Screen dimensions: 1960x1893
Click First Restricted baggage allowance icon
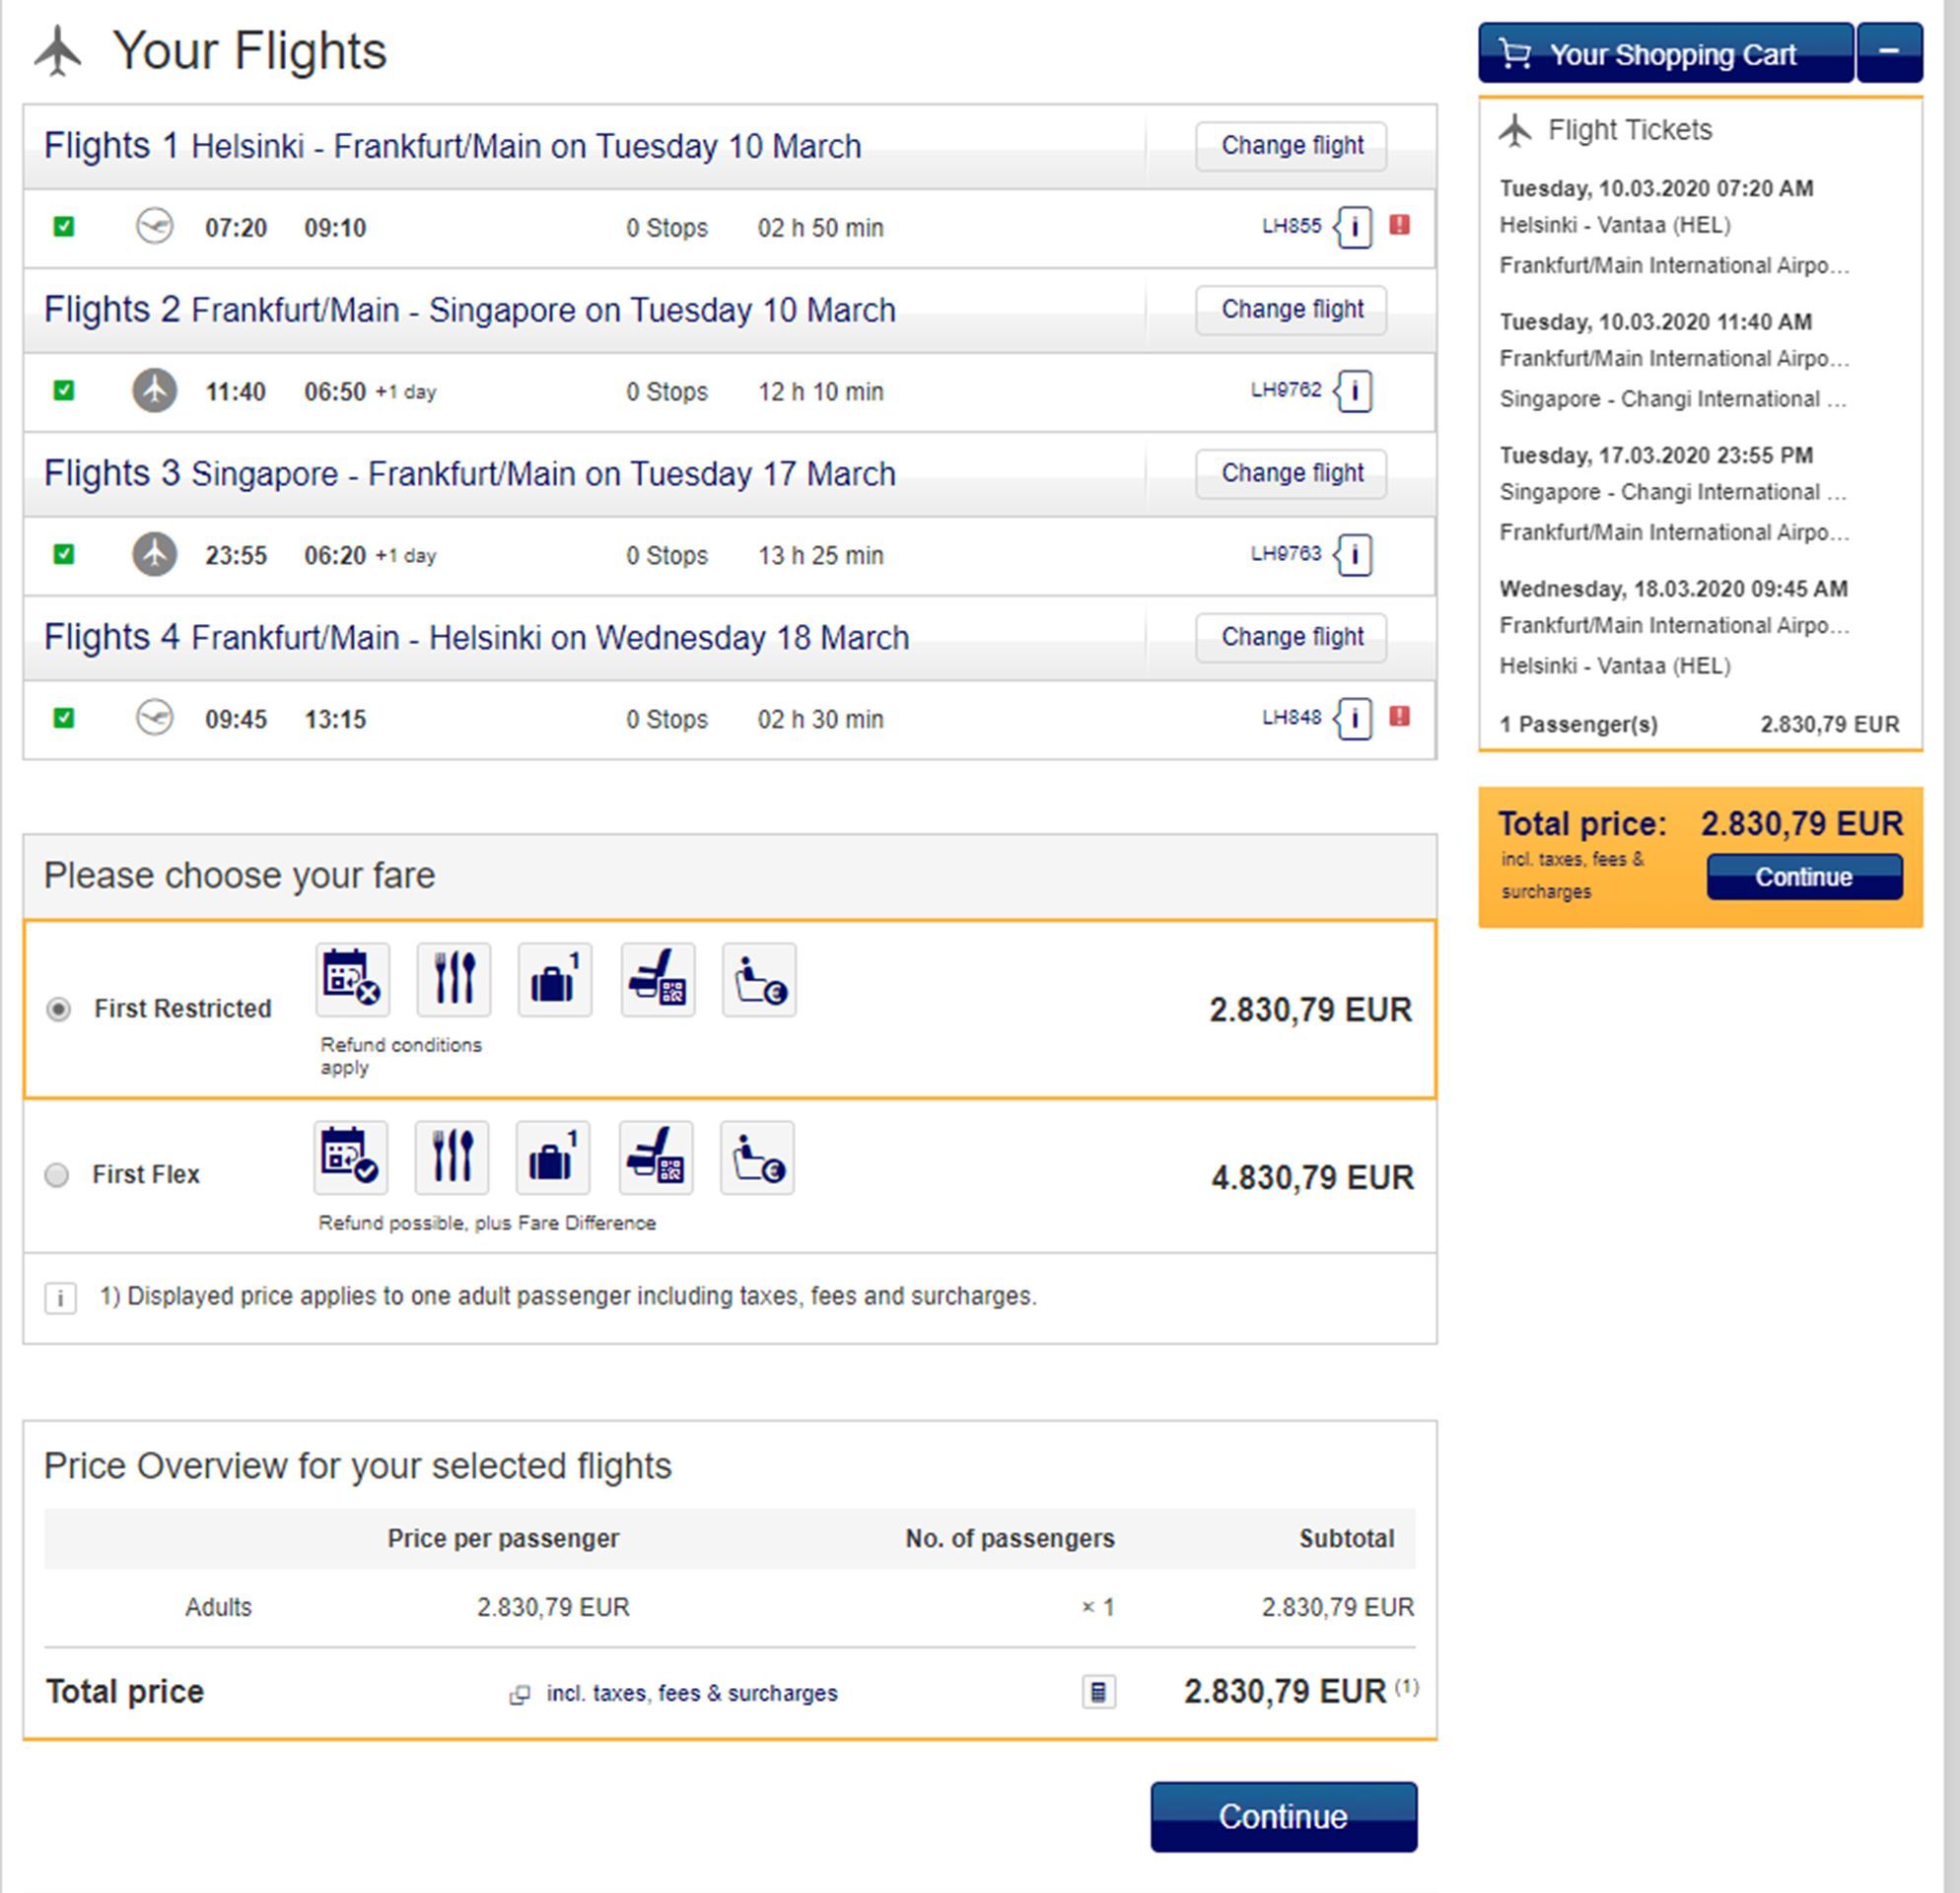click(555, 979)
